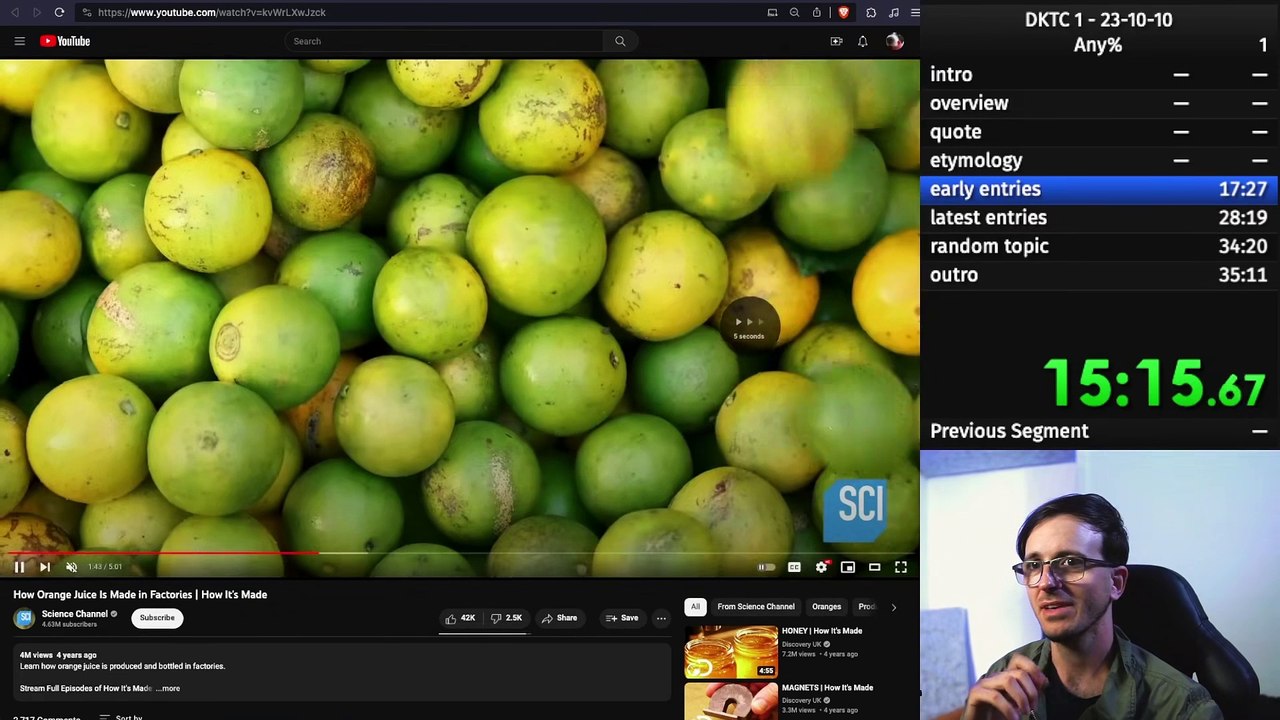The height and width of the screenshot is (720, 1280).
Task: Unmute the video volume
Action: point(71,567)
